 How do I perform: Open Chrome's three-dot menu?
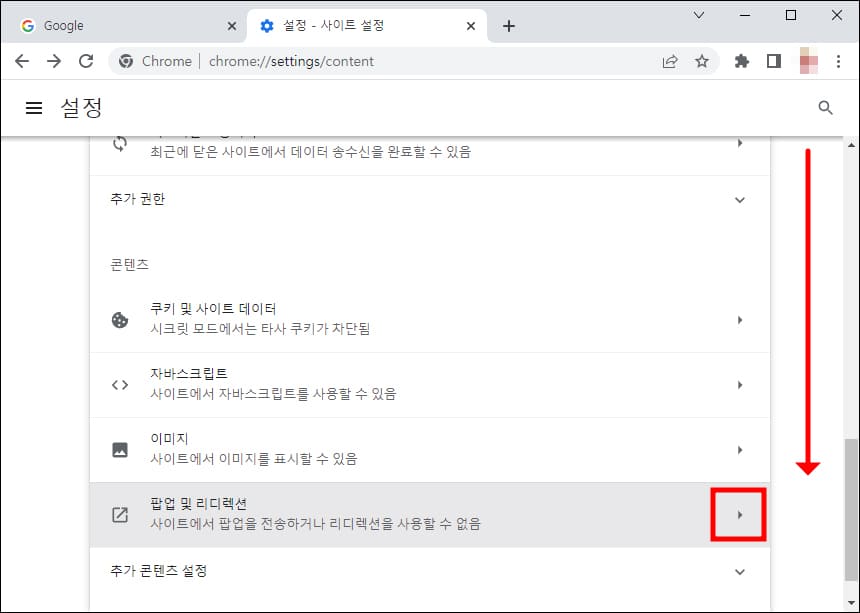pos(839,61)
